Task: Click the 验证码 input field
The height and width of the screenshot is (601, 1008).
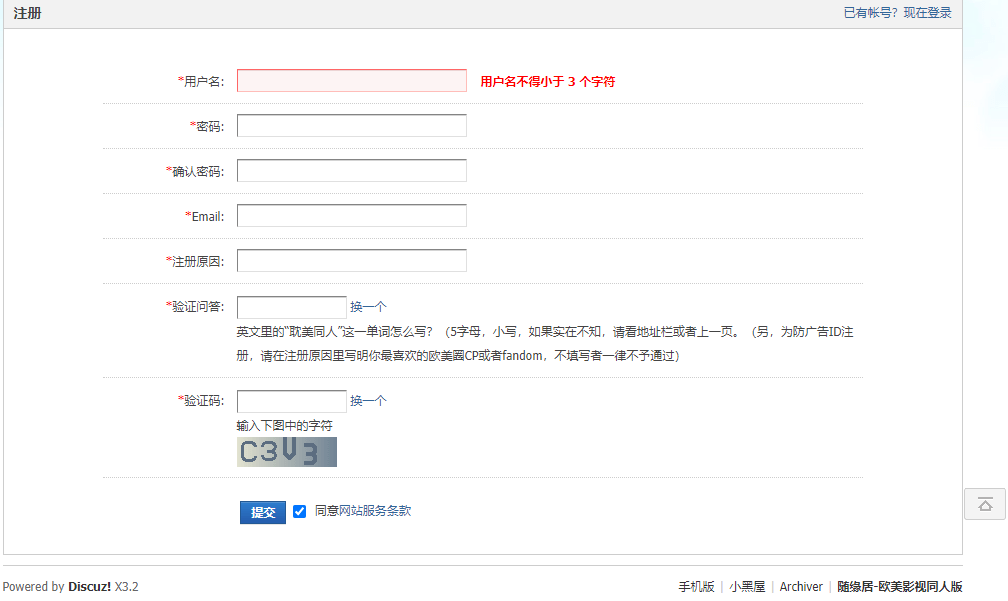Action: click(292, 401)
